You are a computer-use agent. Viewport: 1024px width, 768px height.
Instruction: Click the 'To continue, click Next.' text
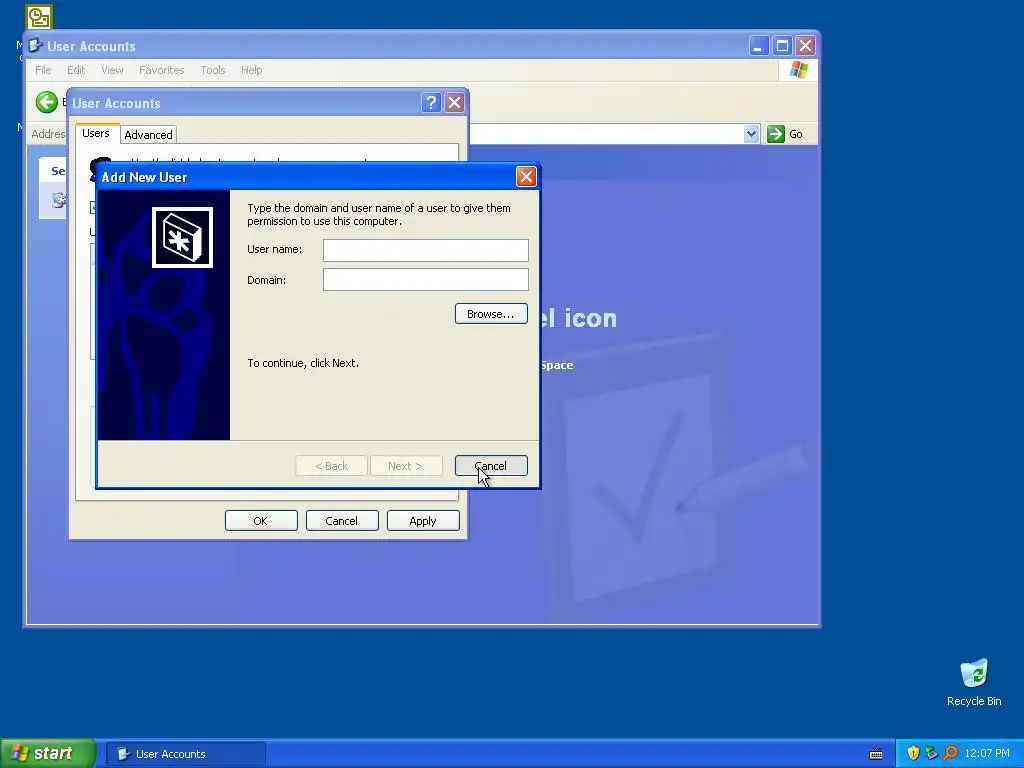[x=303, y=363]
